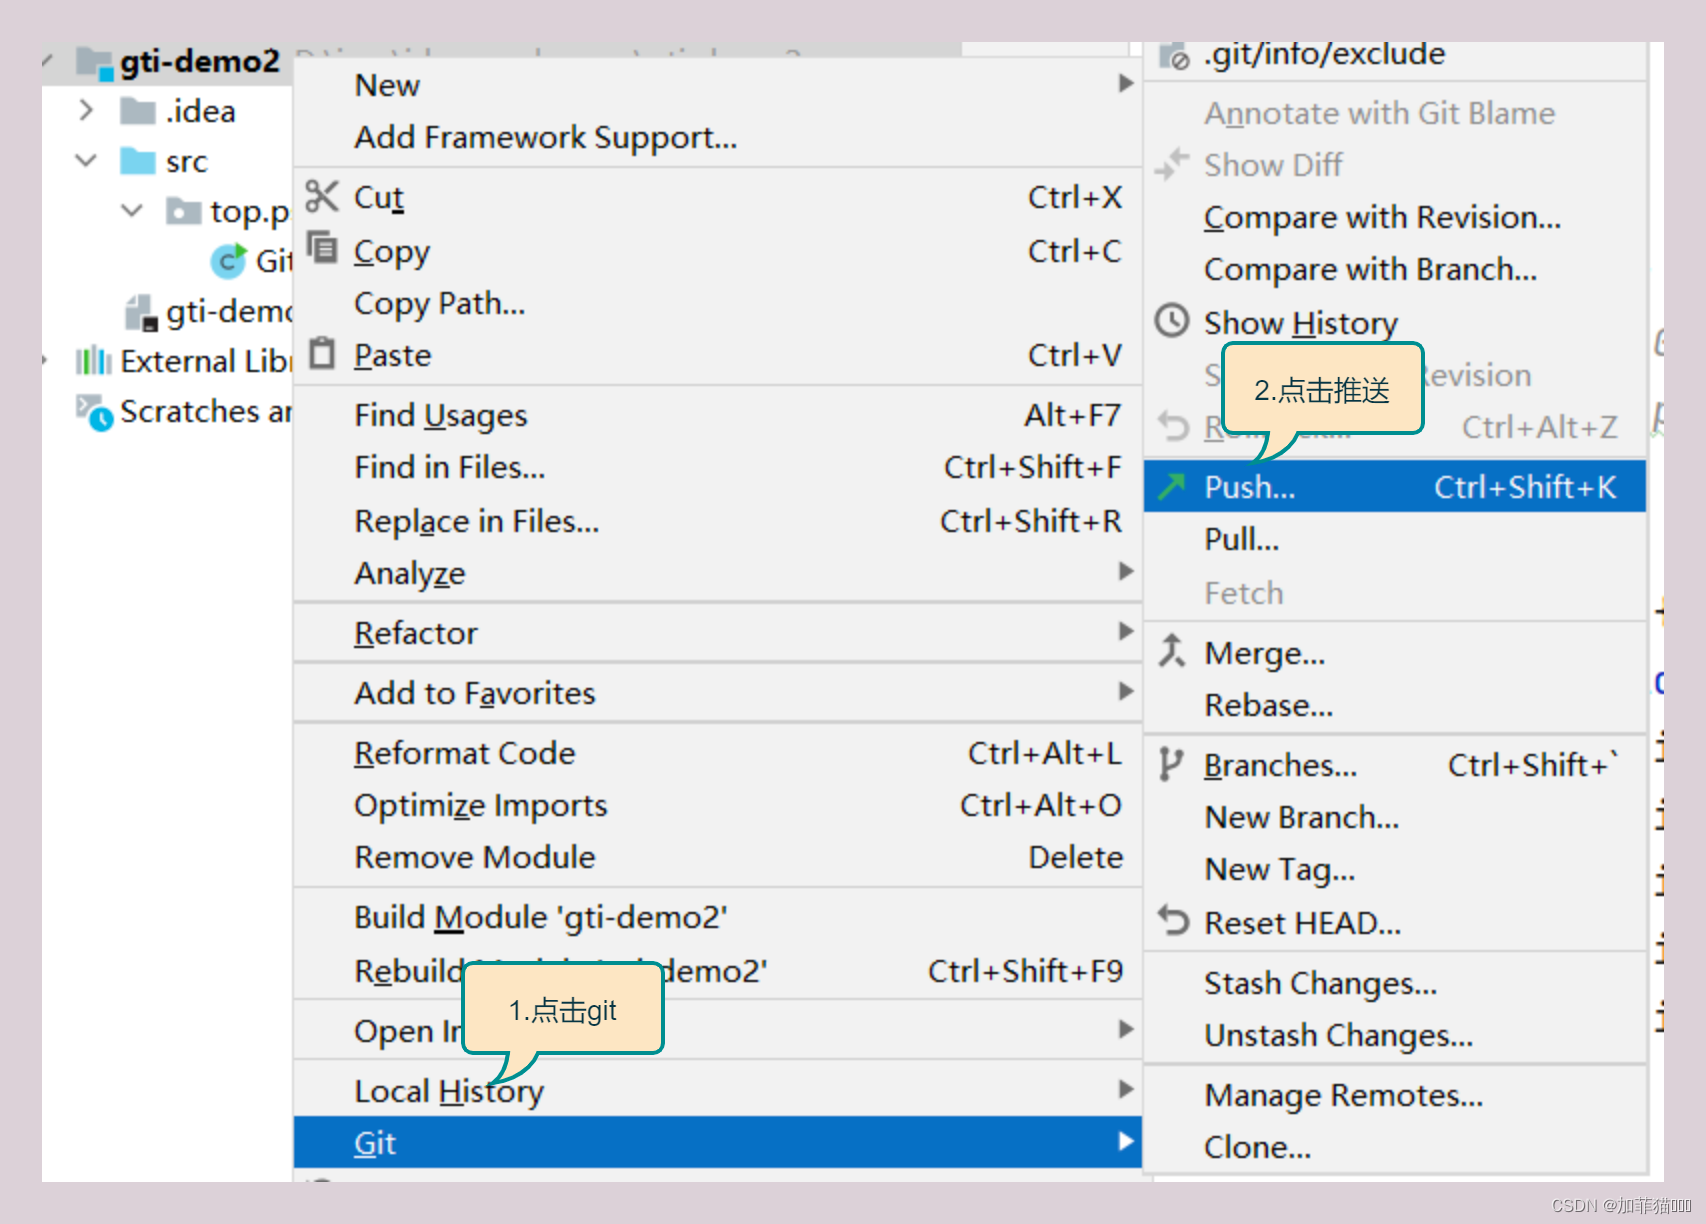
Task: Click the green Push arrow icon
Action: pos(1171,486)
